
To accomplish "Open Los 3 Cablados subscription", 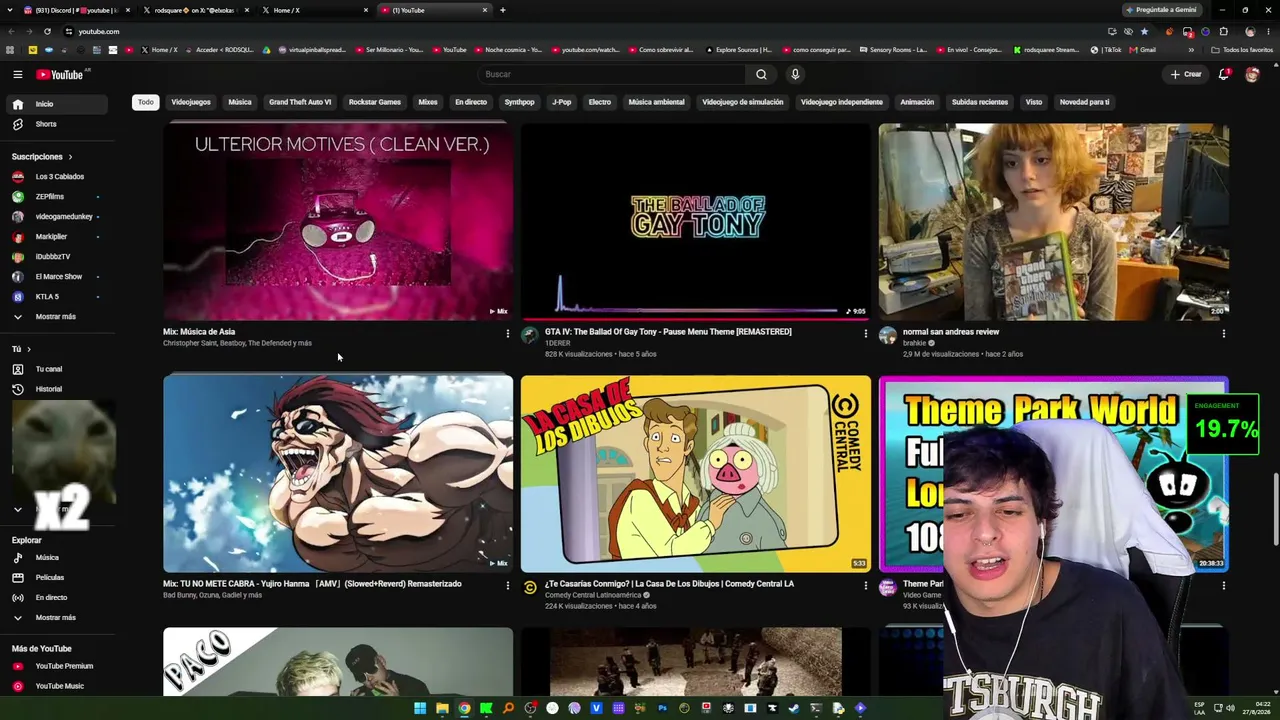I will [58, 176].
